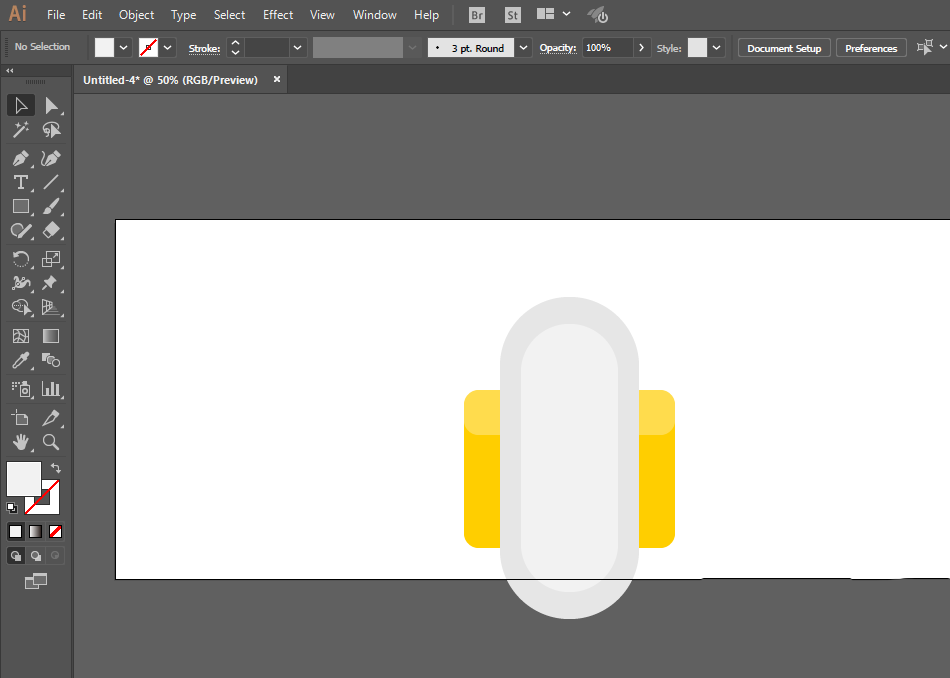Expand the 3 pt. Round brush dropdown
The image size is (950, 678).
tap(524, 48)
